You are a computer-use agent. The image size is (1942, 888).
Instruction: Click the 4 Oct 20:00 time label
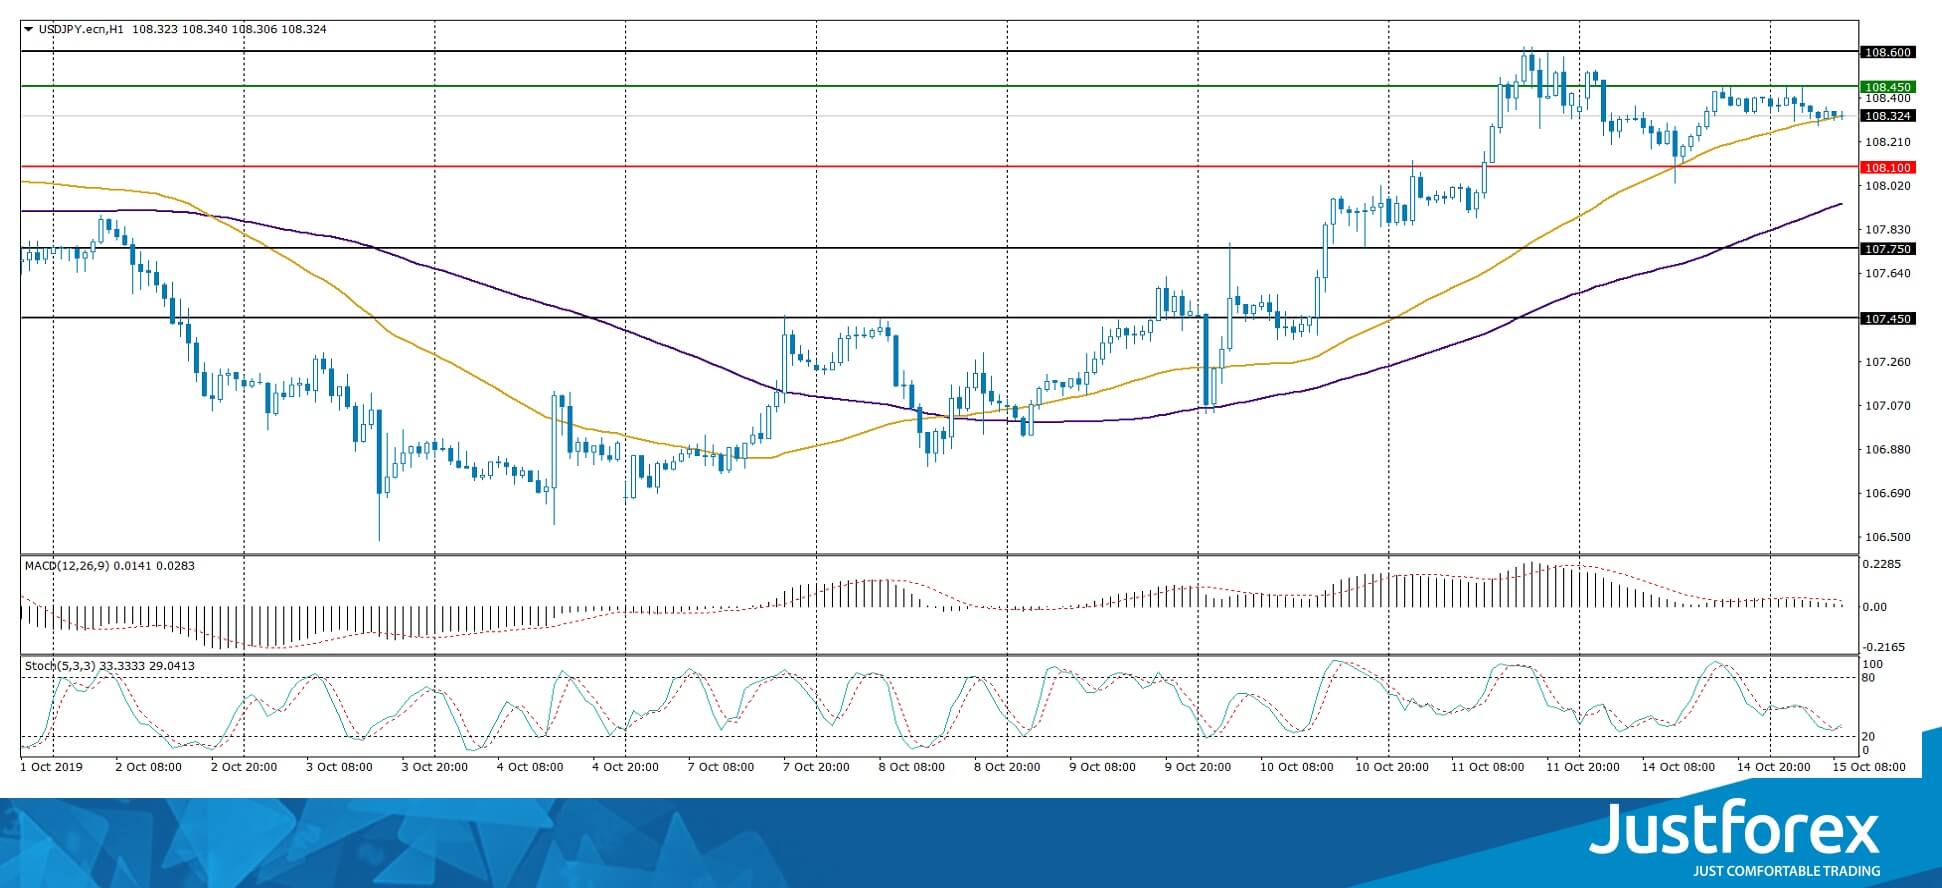625,768
